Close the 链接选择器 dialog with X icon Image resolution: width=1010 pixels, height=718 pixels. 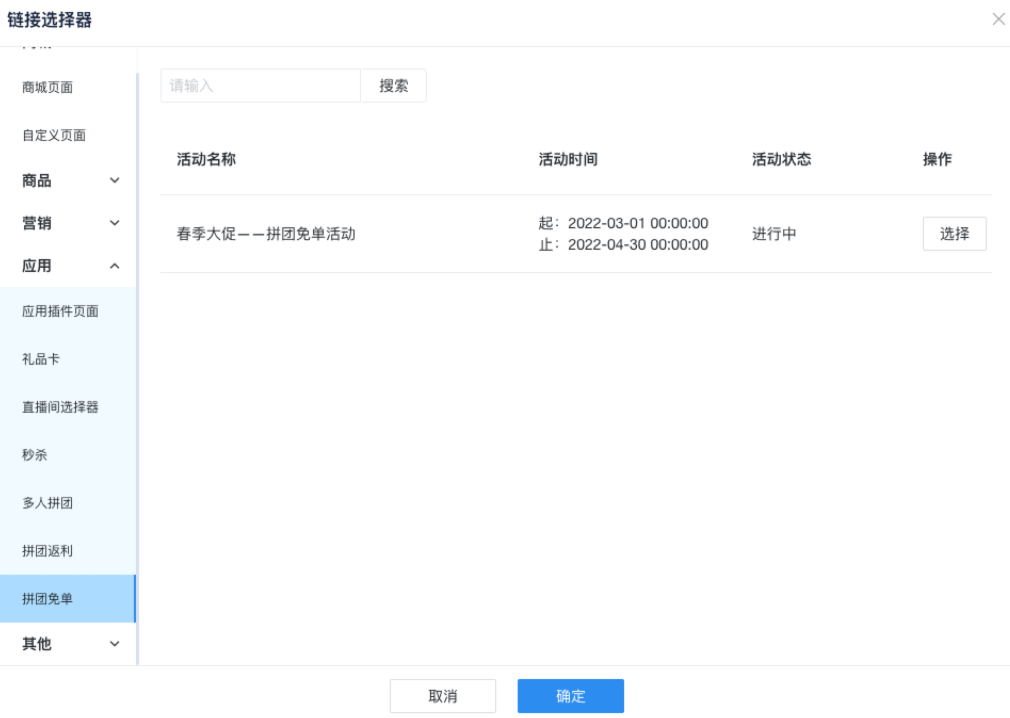[997, 19]
